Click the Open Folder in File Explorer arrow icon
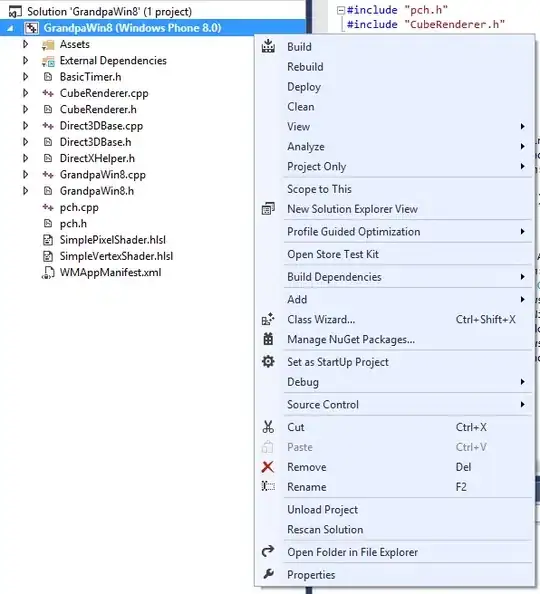 (268, 551)
